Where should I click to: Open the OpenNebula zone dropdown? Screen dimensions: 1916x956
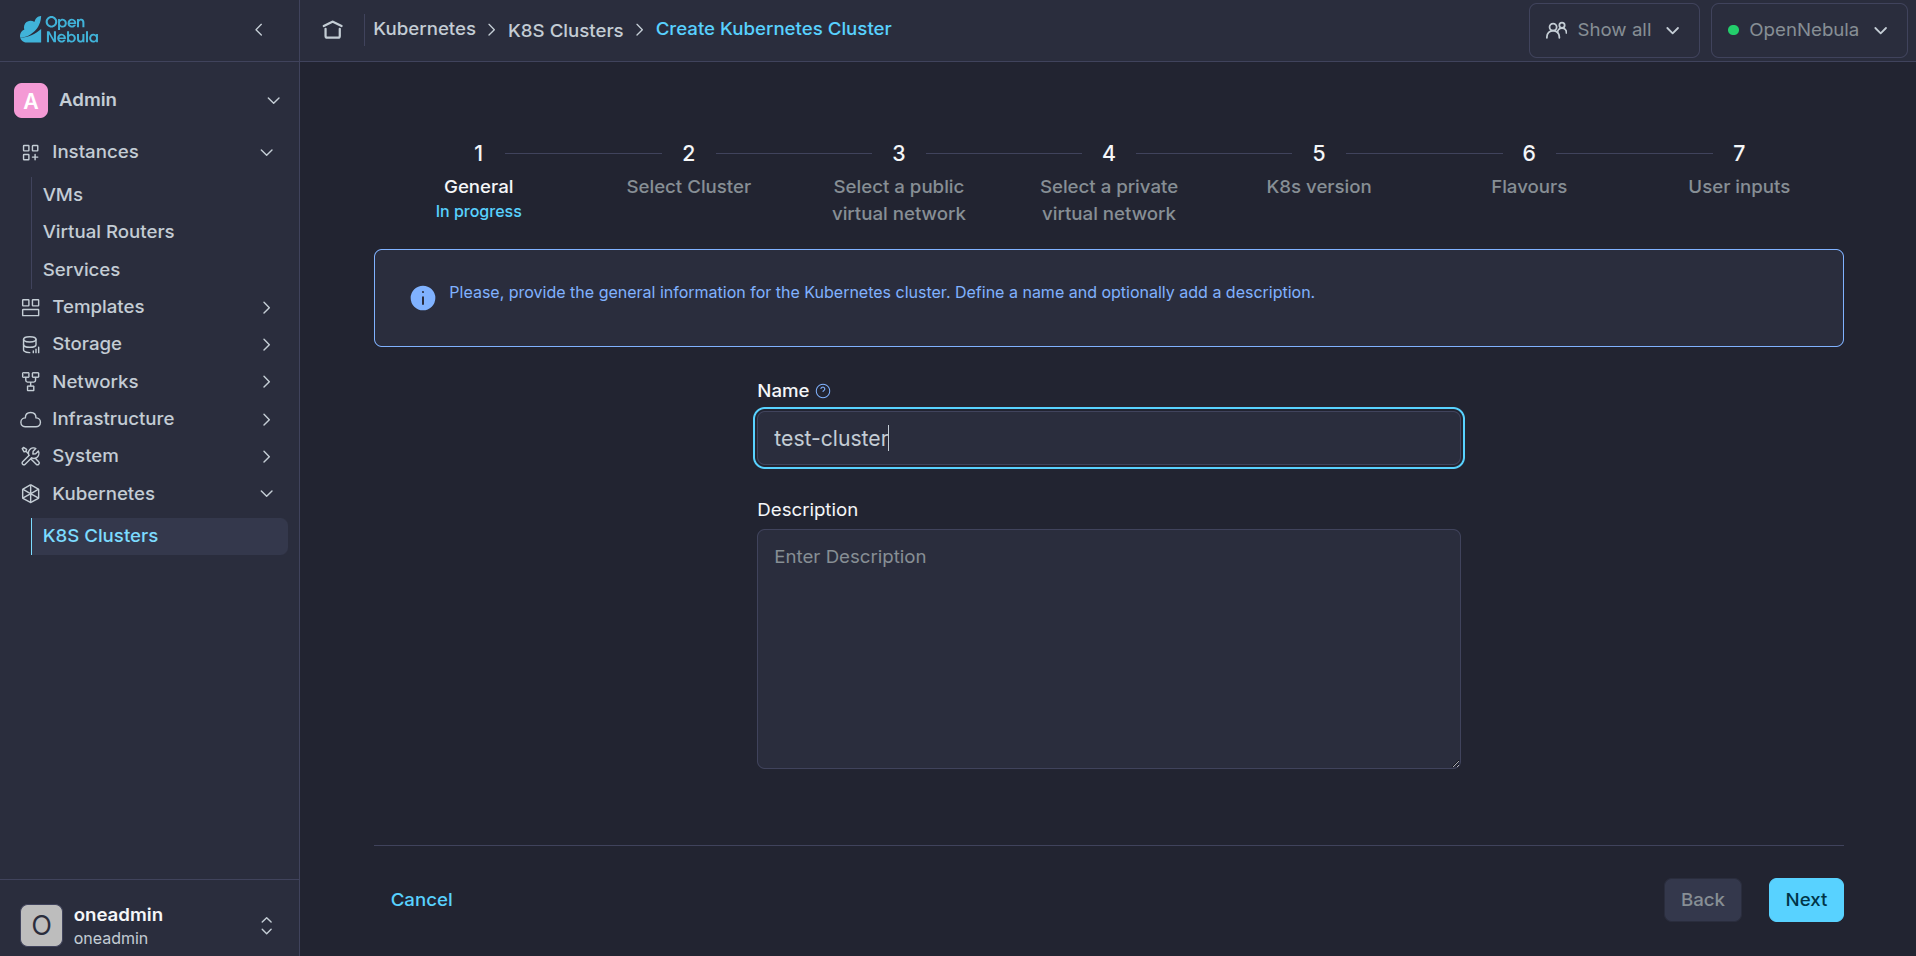pos(1808,30)
